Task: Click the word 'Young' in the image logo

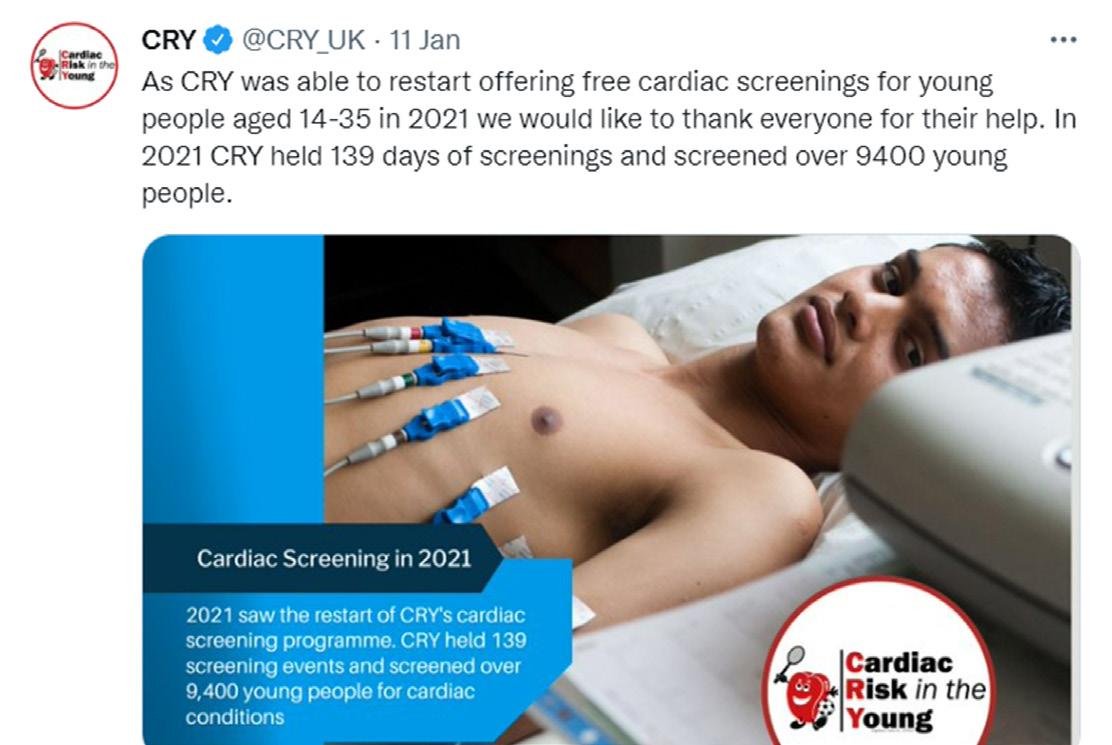Action: 889,718
